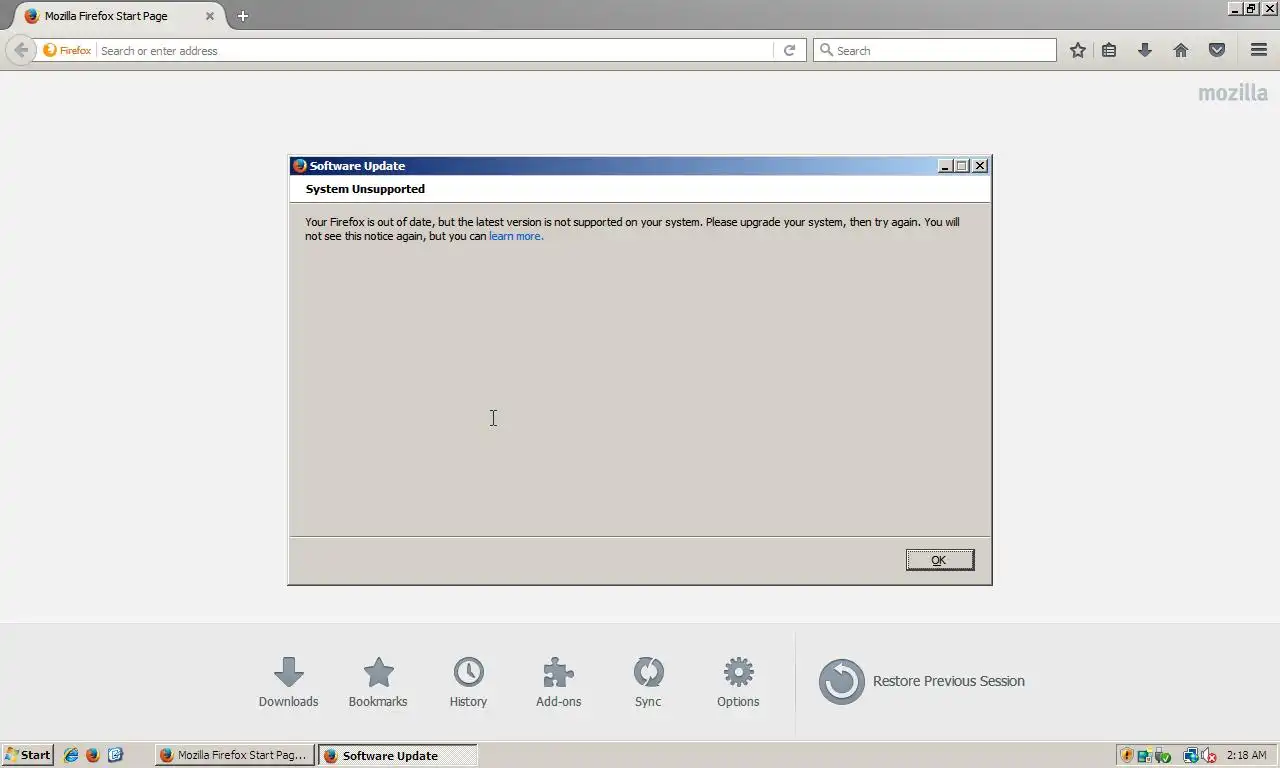The image size is (1280, 768).
Task: Go to Firefox home page icon
Action: [x=1181, y=50]
